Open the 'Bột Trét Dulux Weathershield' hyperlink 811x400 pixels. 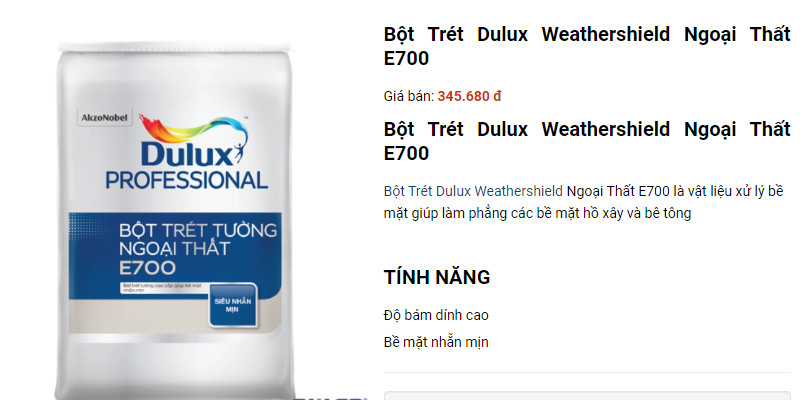coord(473,191)
